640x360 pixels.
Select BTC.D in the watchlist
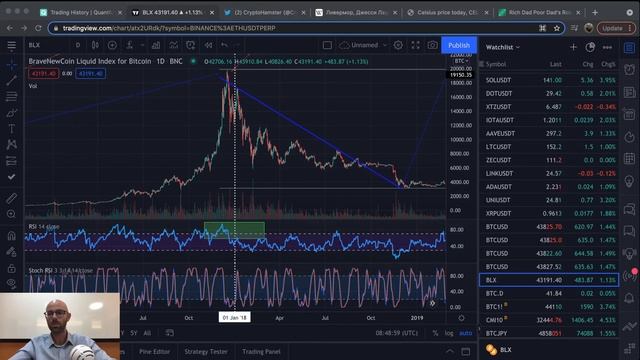click(549, 293)
